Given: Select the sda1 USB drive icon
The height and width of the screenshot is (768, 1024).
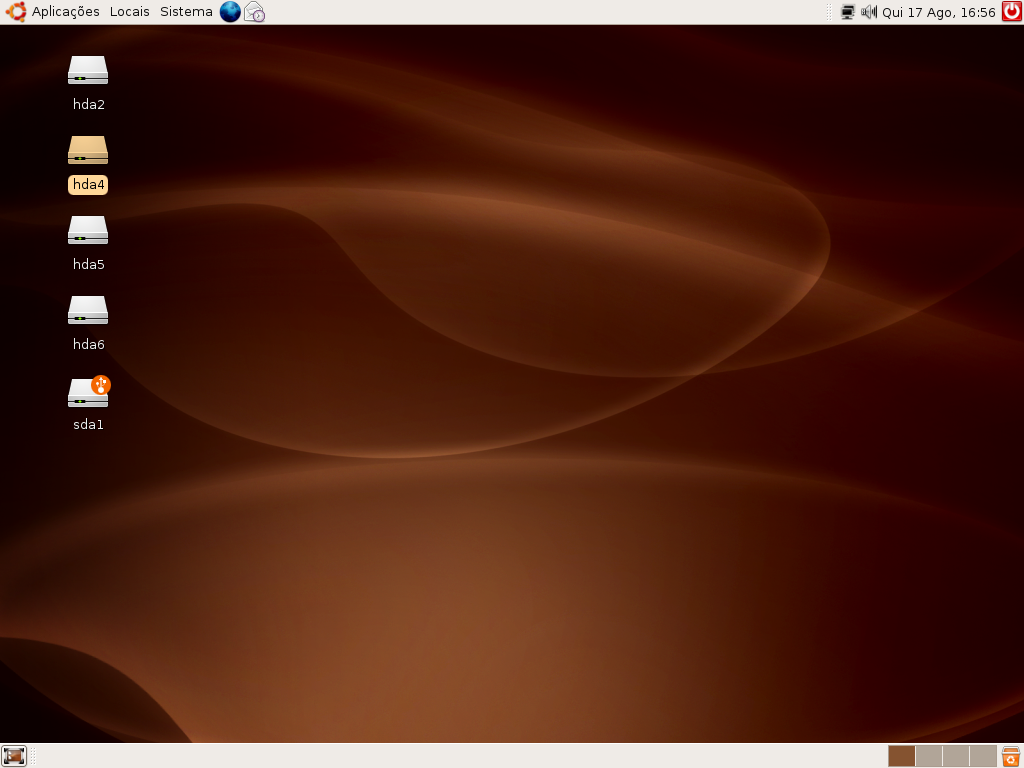Looking at the screenshot, I should (89, 391).
